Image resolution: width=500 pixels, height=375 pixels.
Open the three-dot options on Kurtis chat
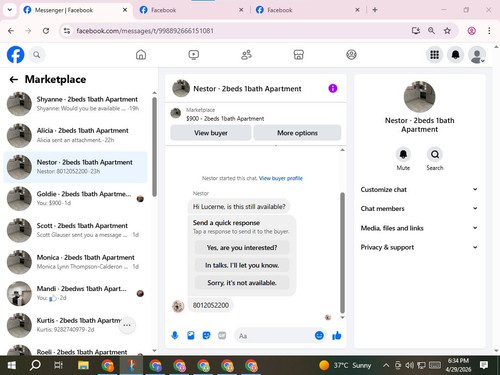pyautogui.click(x=127, y=325)
